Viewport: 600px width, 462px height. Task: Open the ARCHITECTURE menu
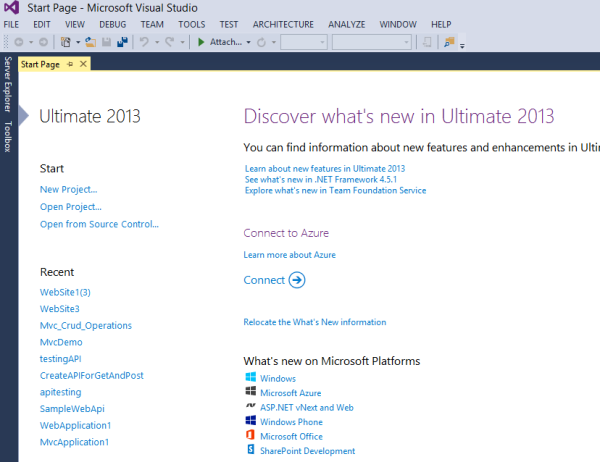coord(283,24)
